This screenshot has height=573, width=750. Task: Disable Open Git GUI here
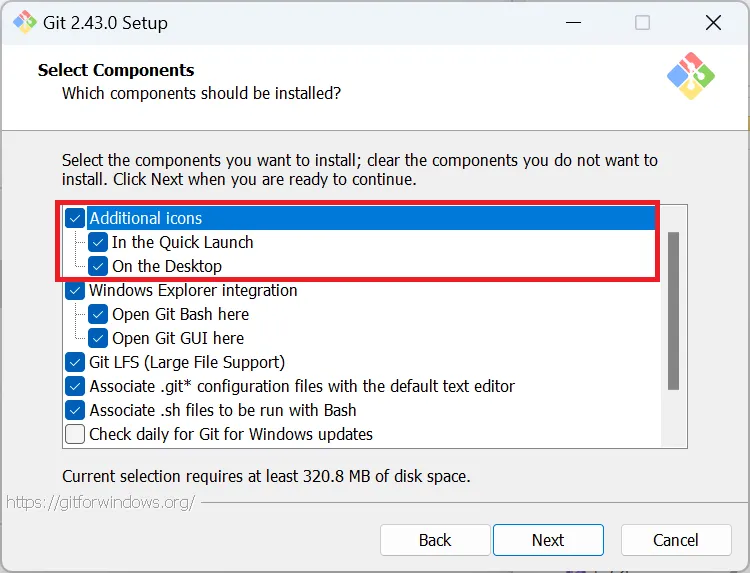[x=98, y=338]
